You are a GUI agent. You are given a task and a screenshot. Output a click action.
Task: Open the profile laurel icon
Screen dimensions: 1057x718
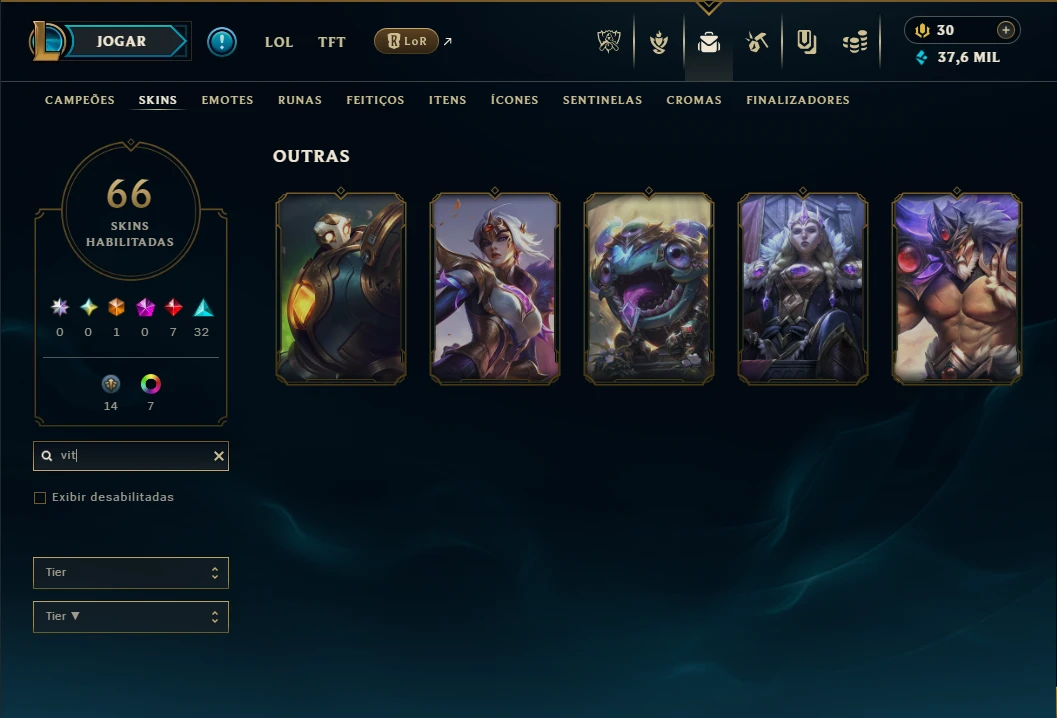click(x=659, y=42)
